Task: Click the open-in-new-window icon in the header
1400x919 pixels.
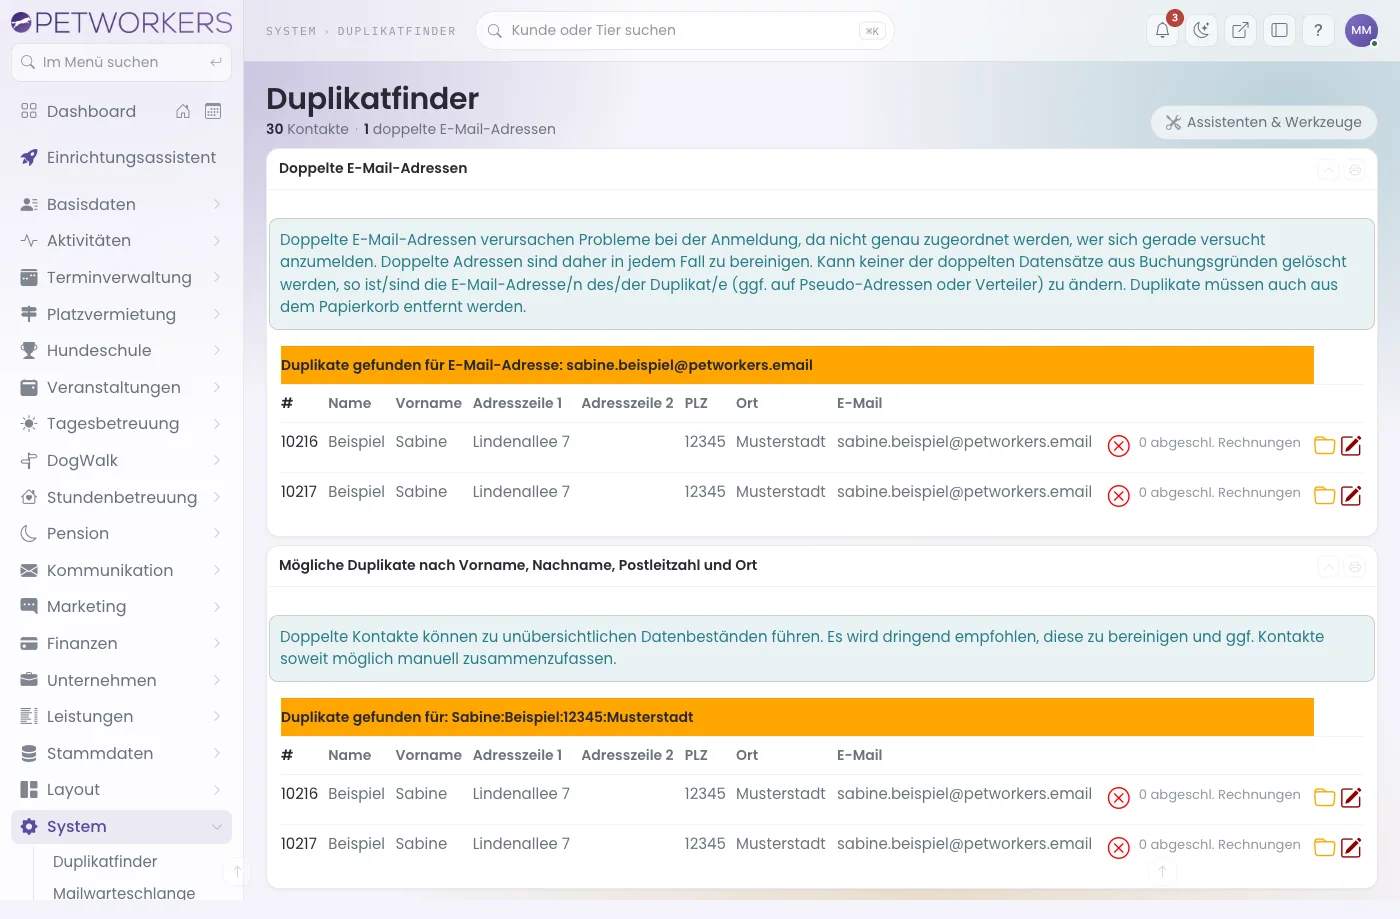Action: click(1240, 30)
